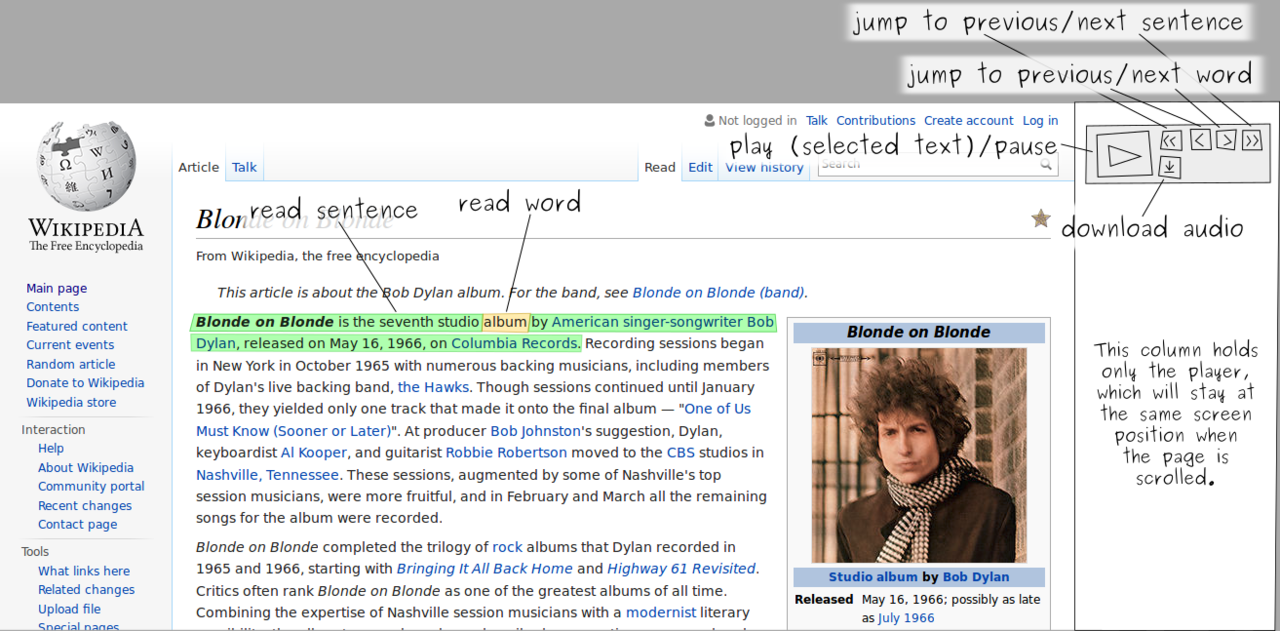Open Featured content link

coord(77,326)
